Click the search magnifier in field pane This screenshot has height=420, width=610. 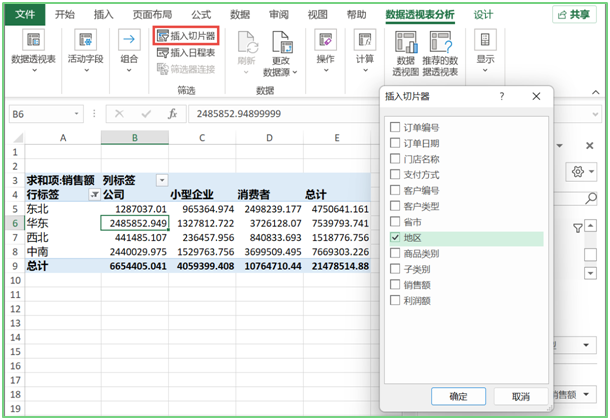[591, 198]
